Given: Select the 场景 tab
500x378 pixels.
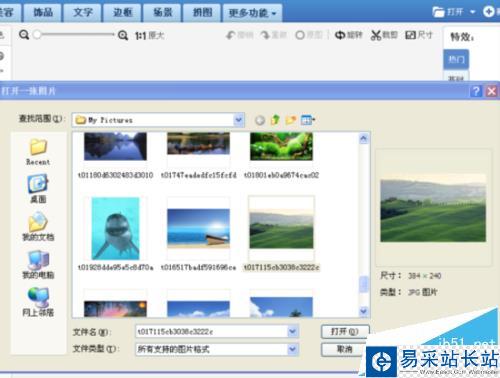Looking at the screenshot, I should click(163, 13).
